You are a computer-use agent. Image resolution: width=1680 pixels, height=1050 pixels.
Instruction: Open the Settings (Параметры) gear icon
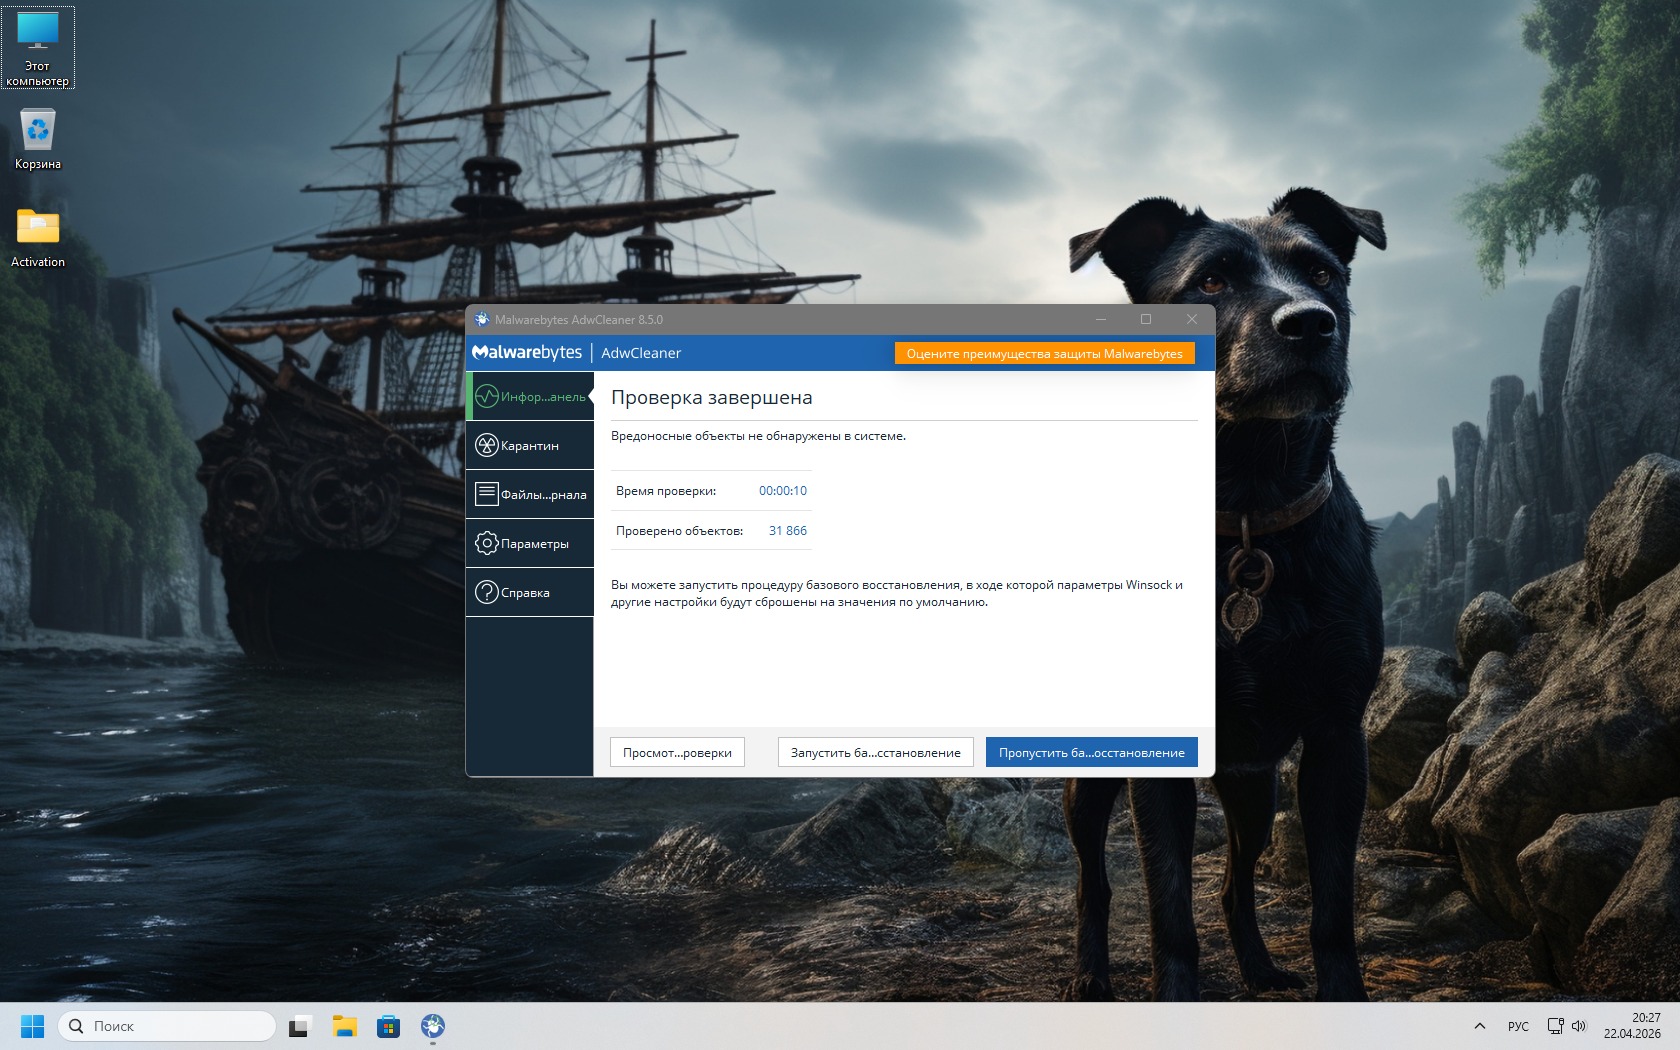[x=487, y=543]
